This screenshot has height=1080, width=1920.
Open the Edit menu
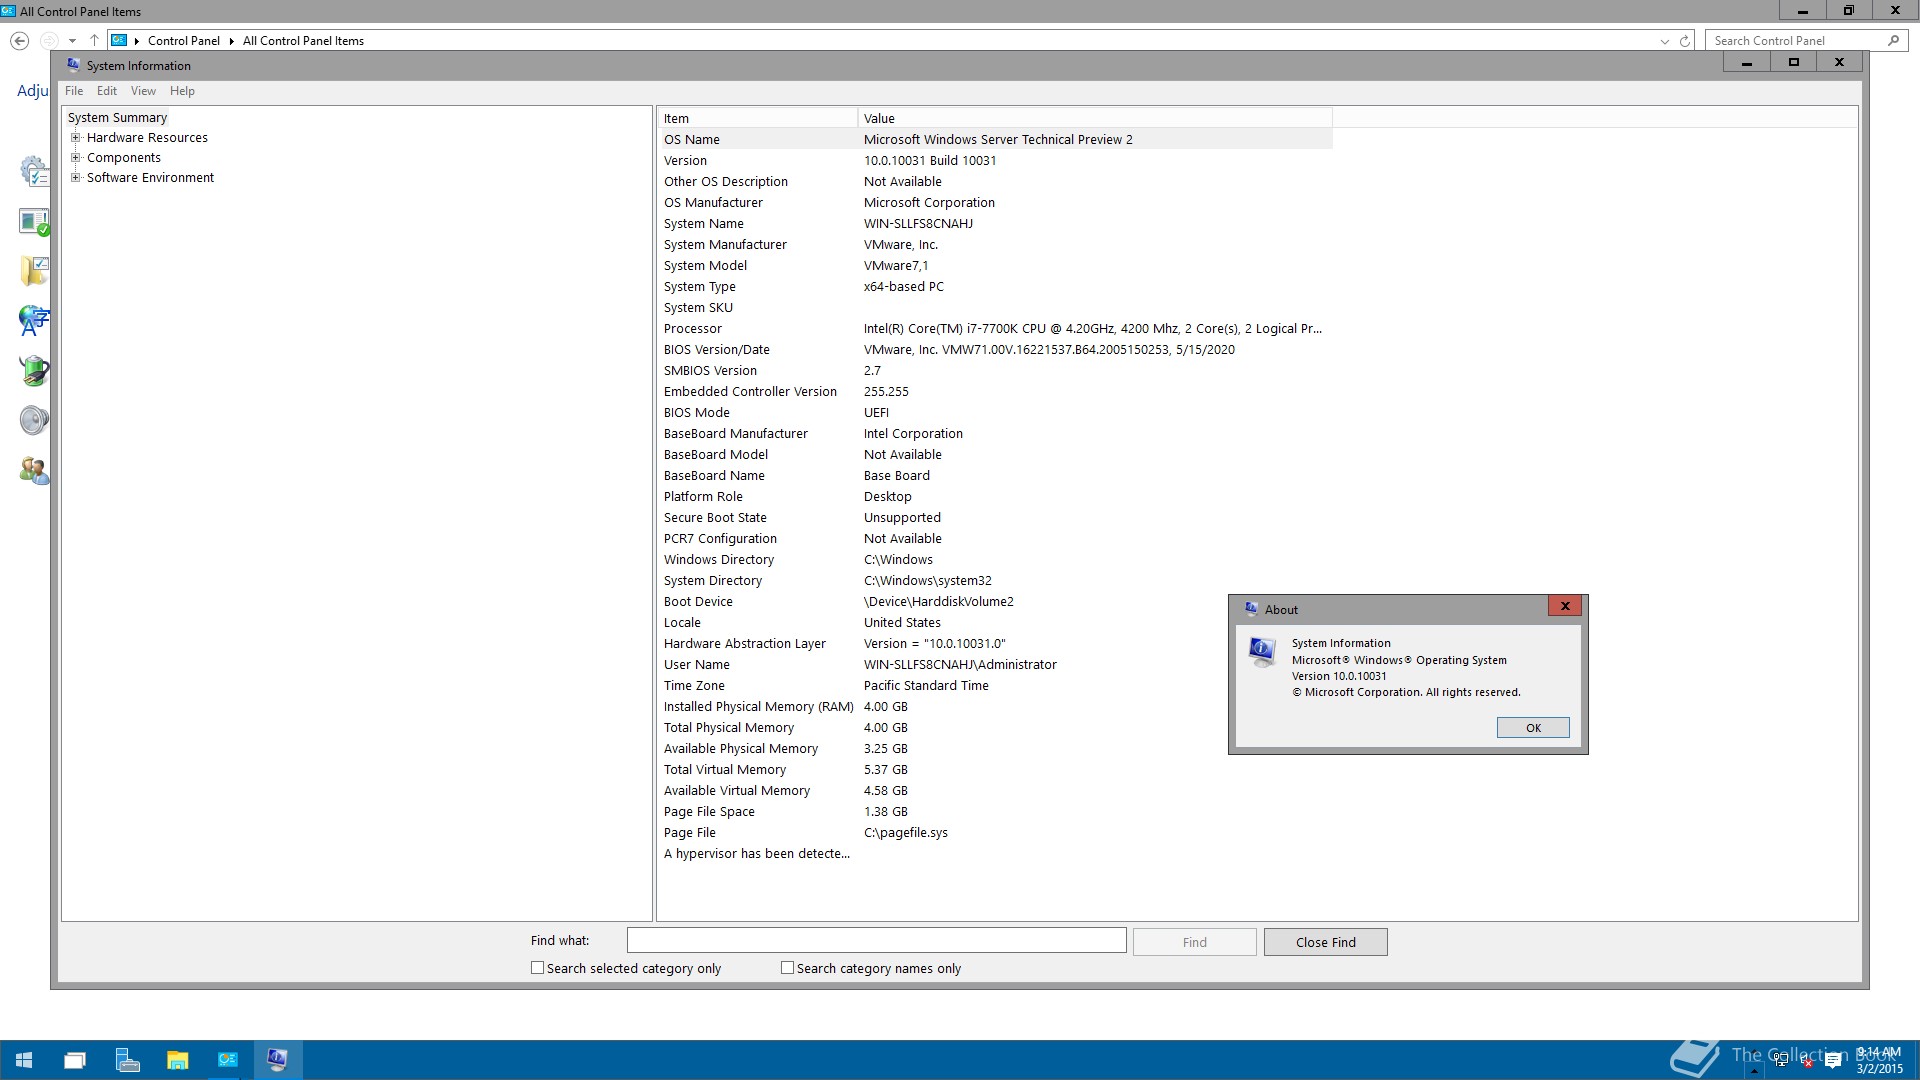(x=107, y=91)
